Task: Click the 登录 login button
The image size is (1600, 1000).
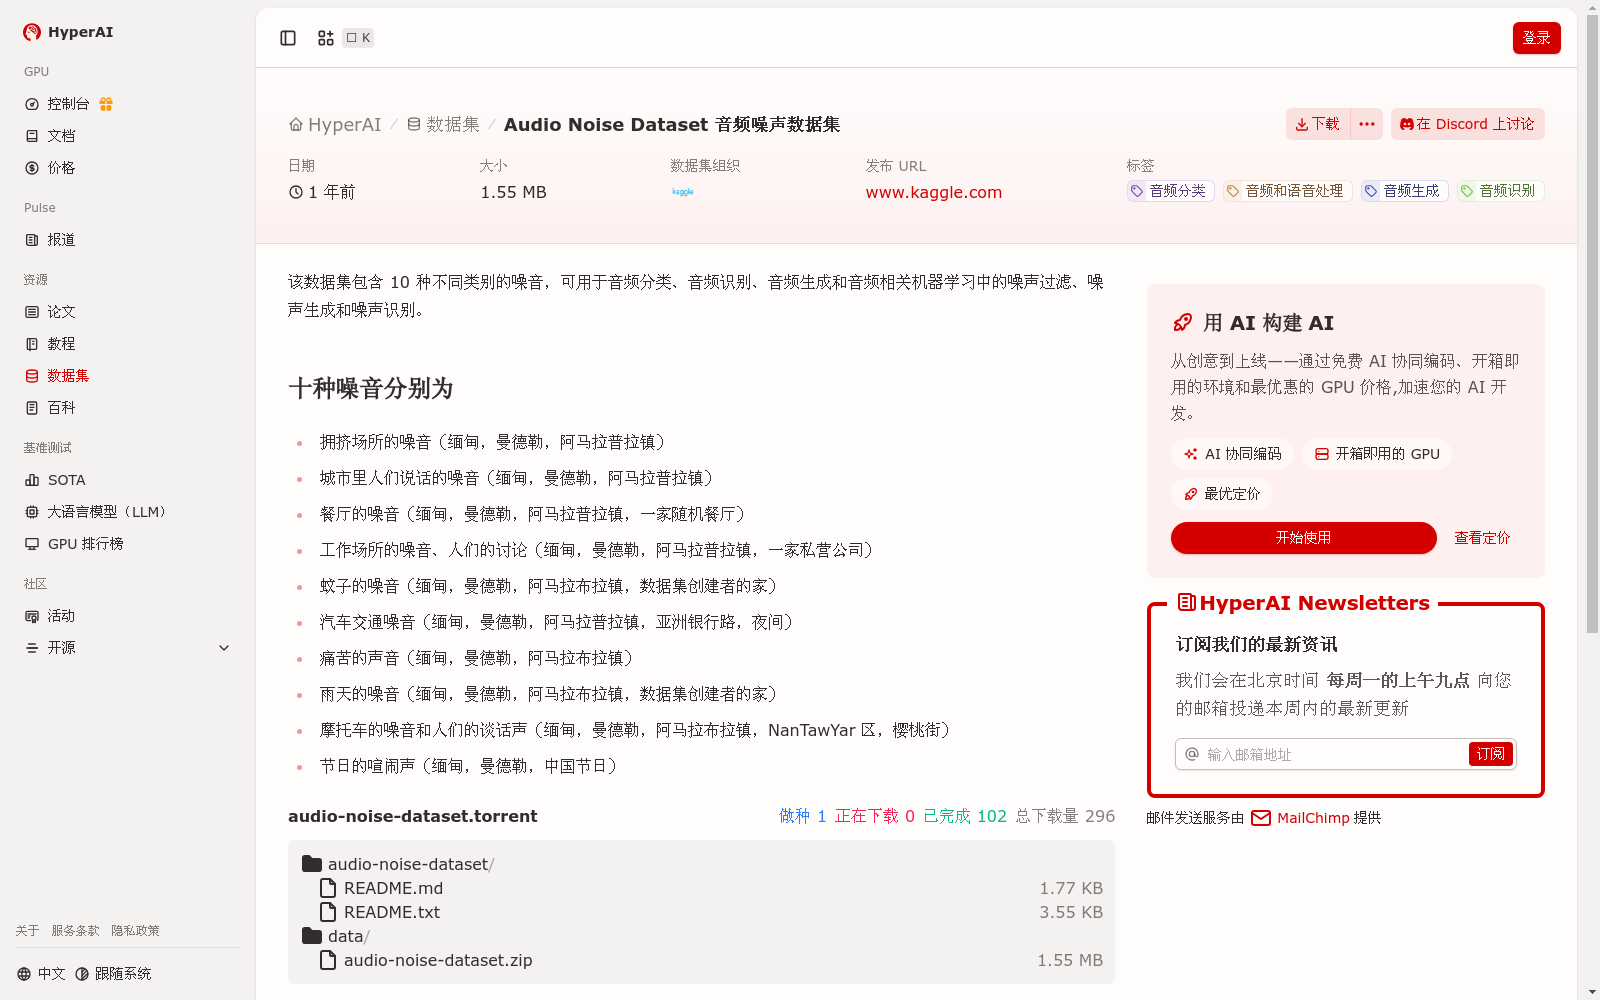Action: [x=1536, y=38]
